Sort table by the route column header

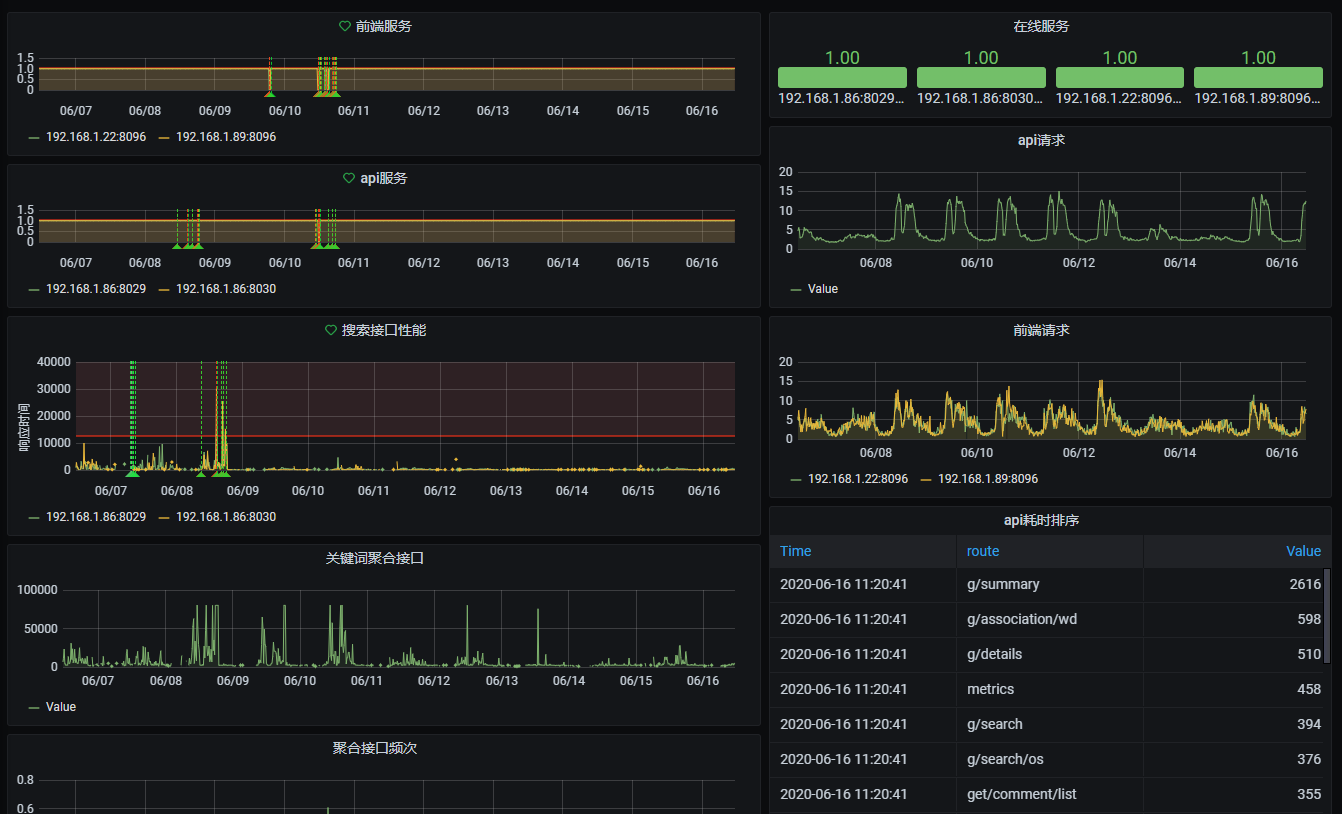983,551
